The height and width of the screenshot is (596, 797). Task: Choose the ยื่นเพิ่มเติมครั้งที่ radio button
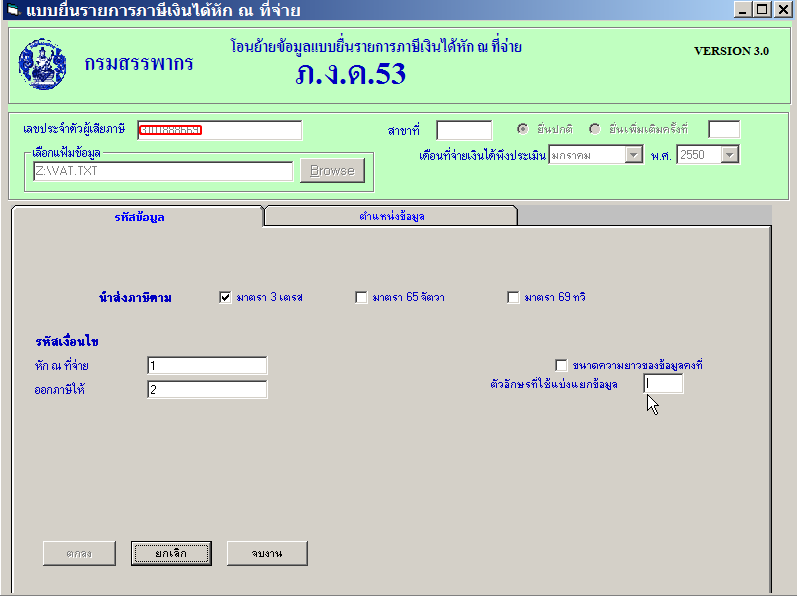pyautogui.click(x=595, y=129)
